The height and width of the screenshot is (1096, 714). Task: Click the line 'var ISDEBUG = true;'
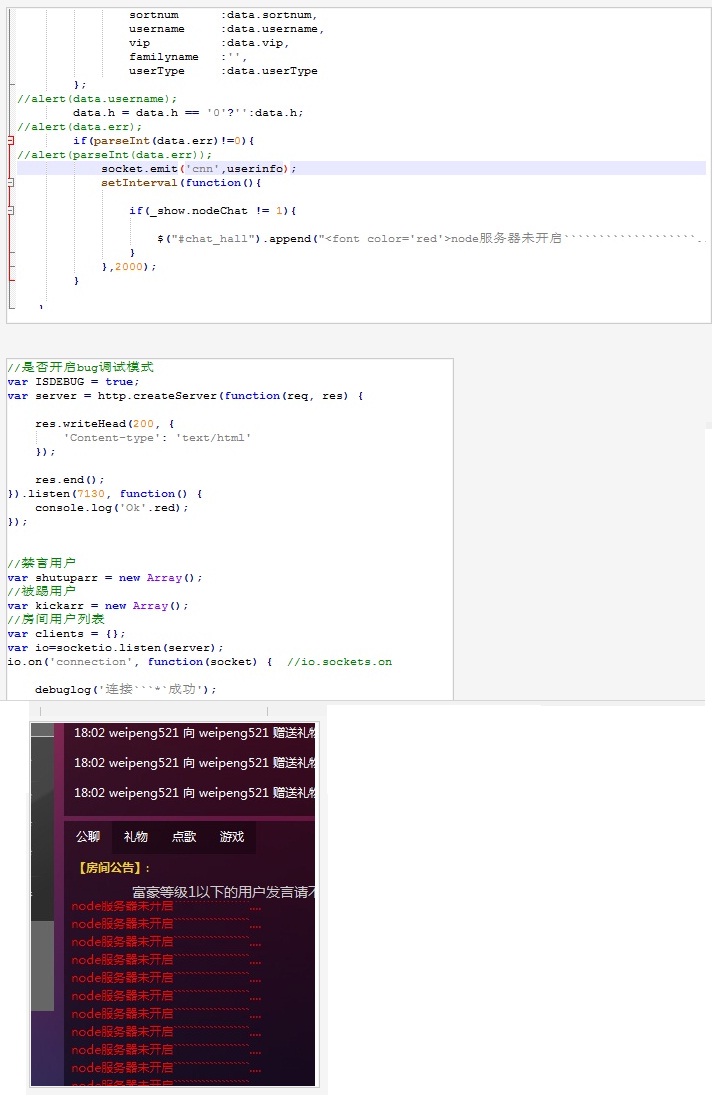click(x=73, y=382)
